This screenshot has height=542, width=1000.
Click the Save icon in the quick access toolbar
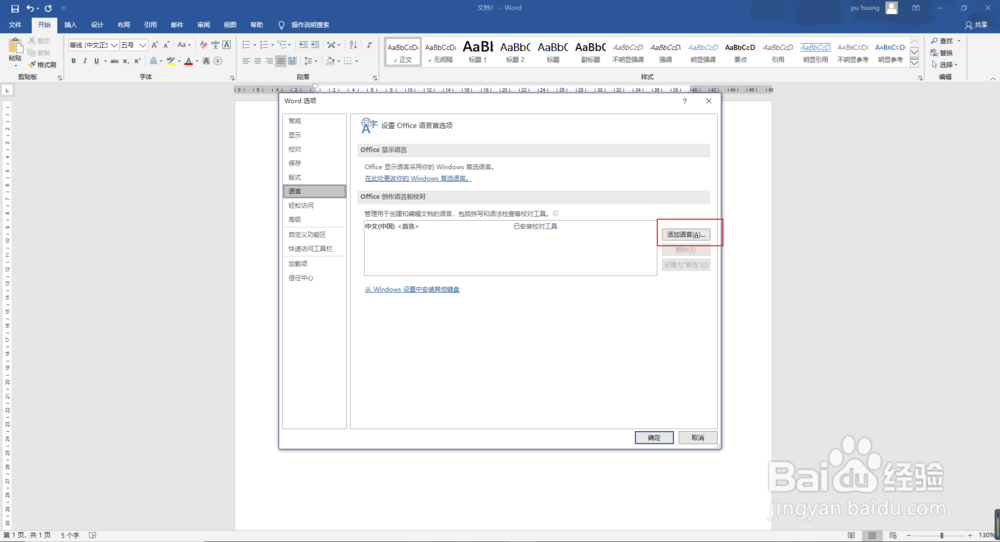pyautogui.click(x=15, y=8)
